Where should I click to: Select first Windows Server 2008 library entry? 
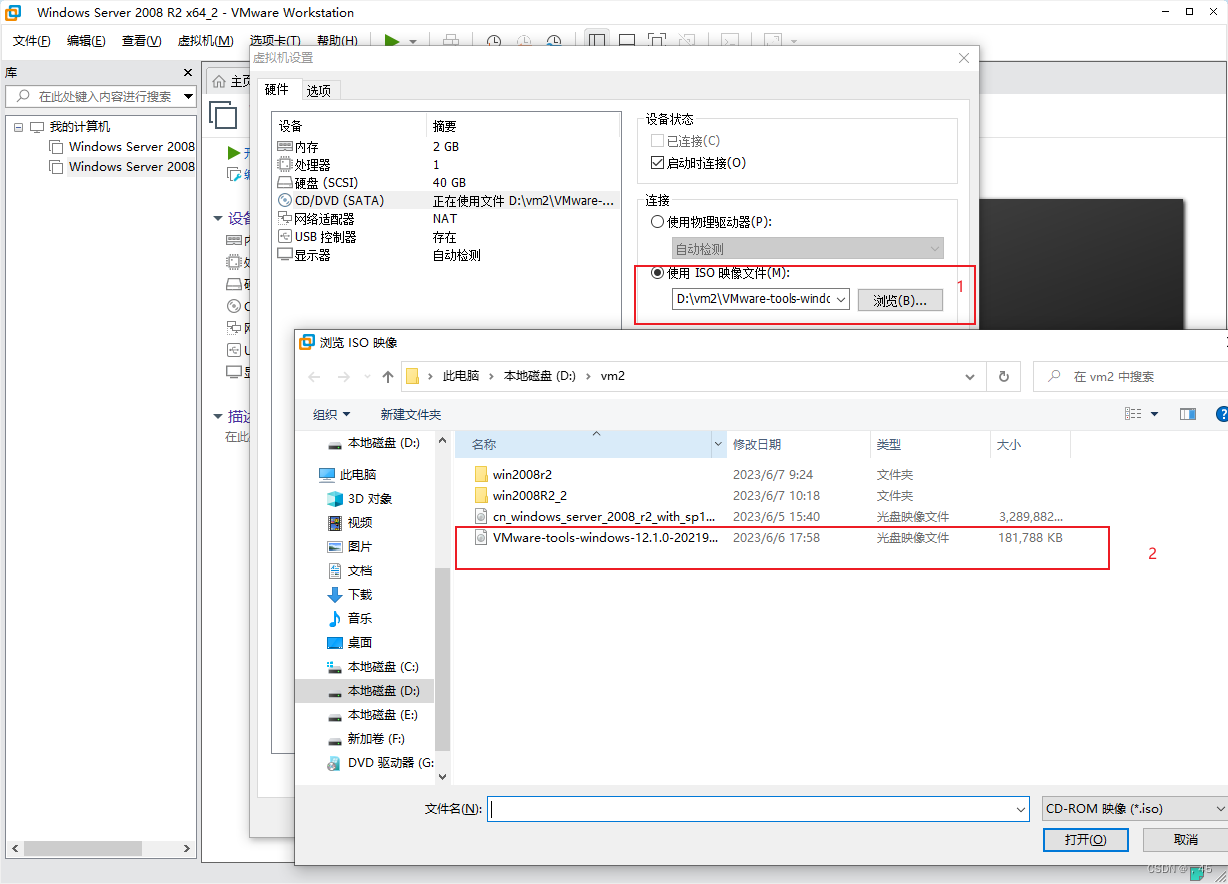[122, 147]
